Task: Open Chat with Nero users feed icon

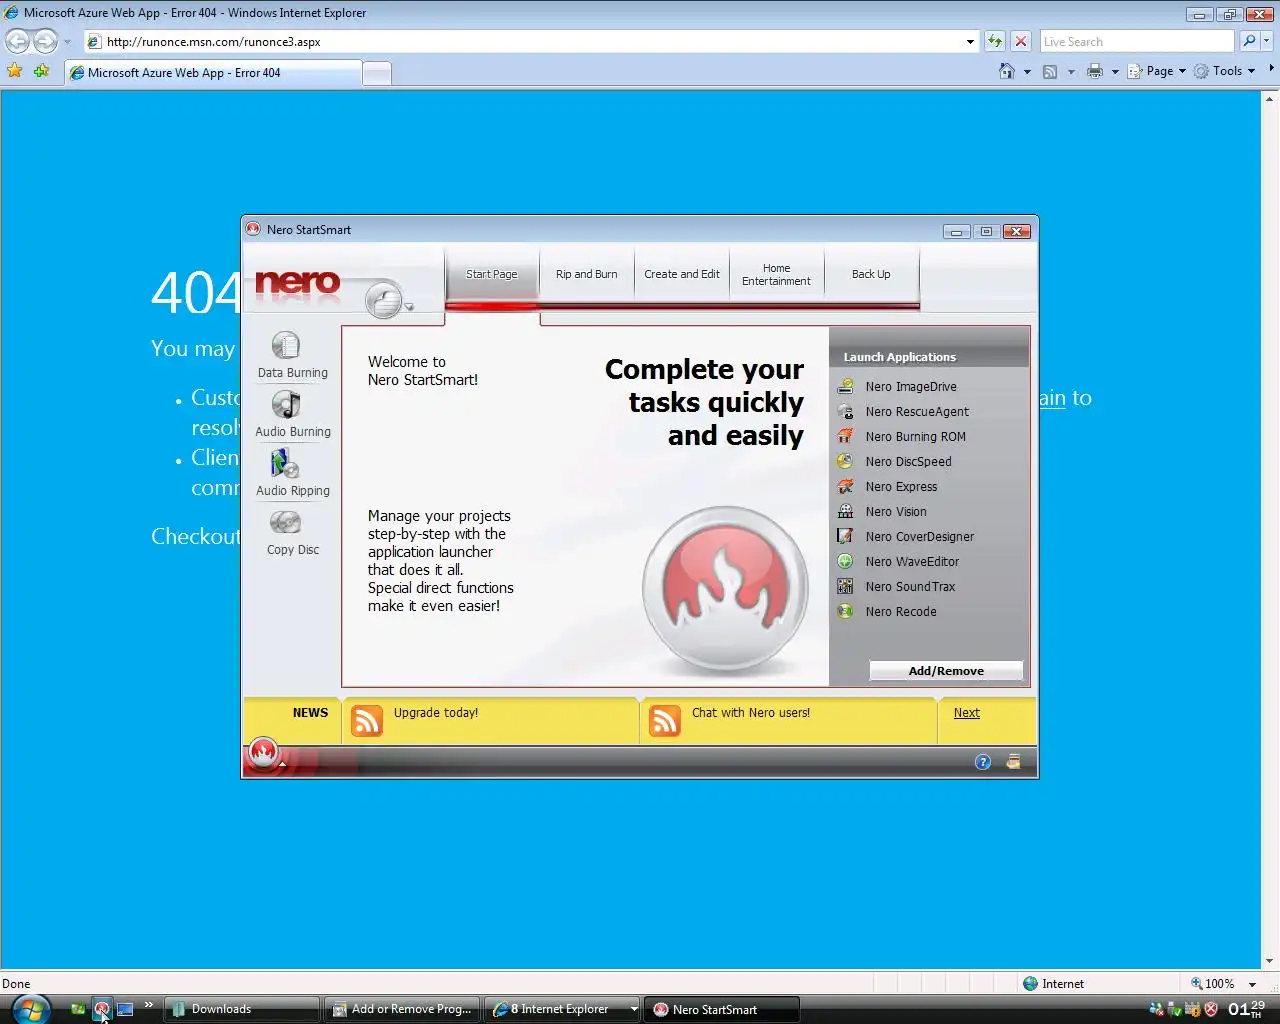Action: [665, 721]
